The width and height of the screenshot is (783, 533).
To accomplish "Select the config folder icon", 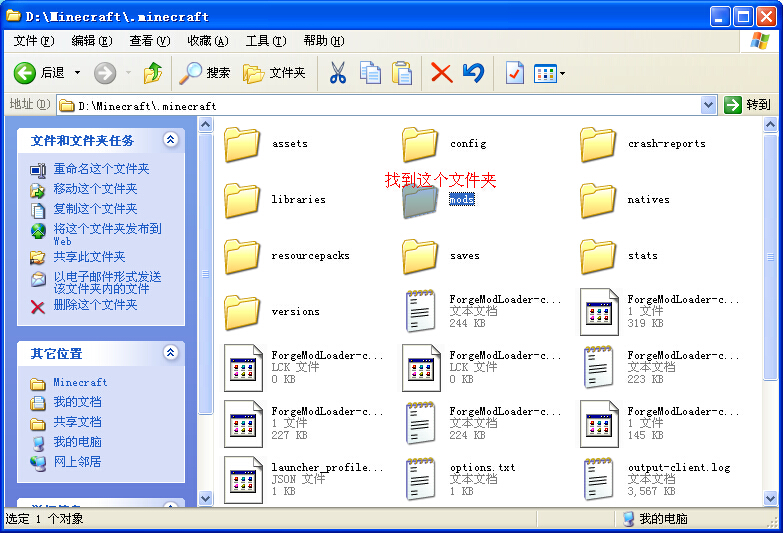I will (420, 144).
